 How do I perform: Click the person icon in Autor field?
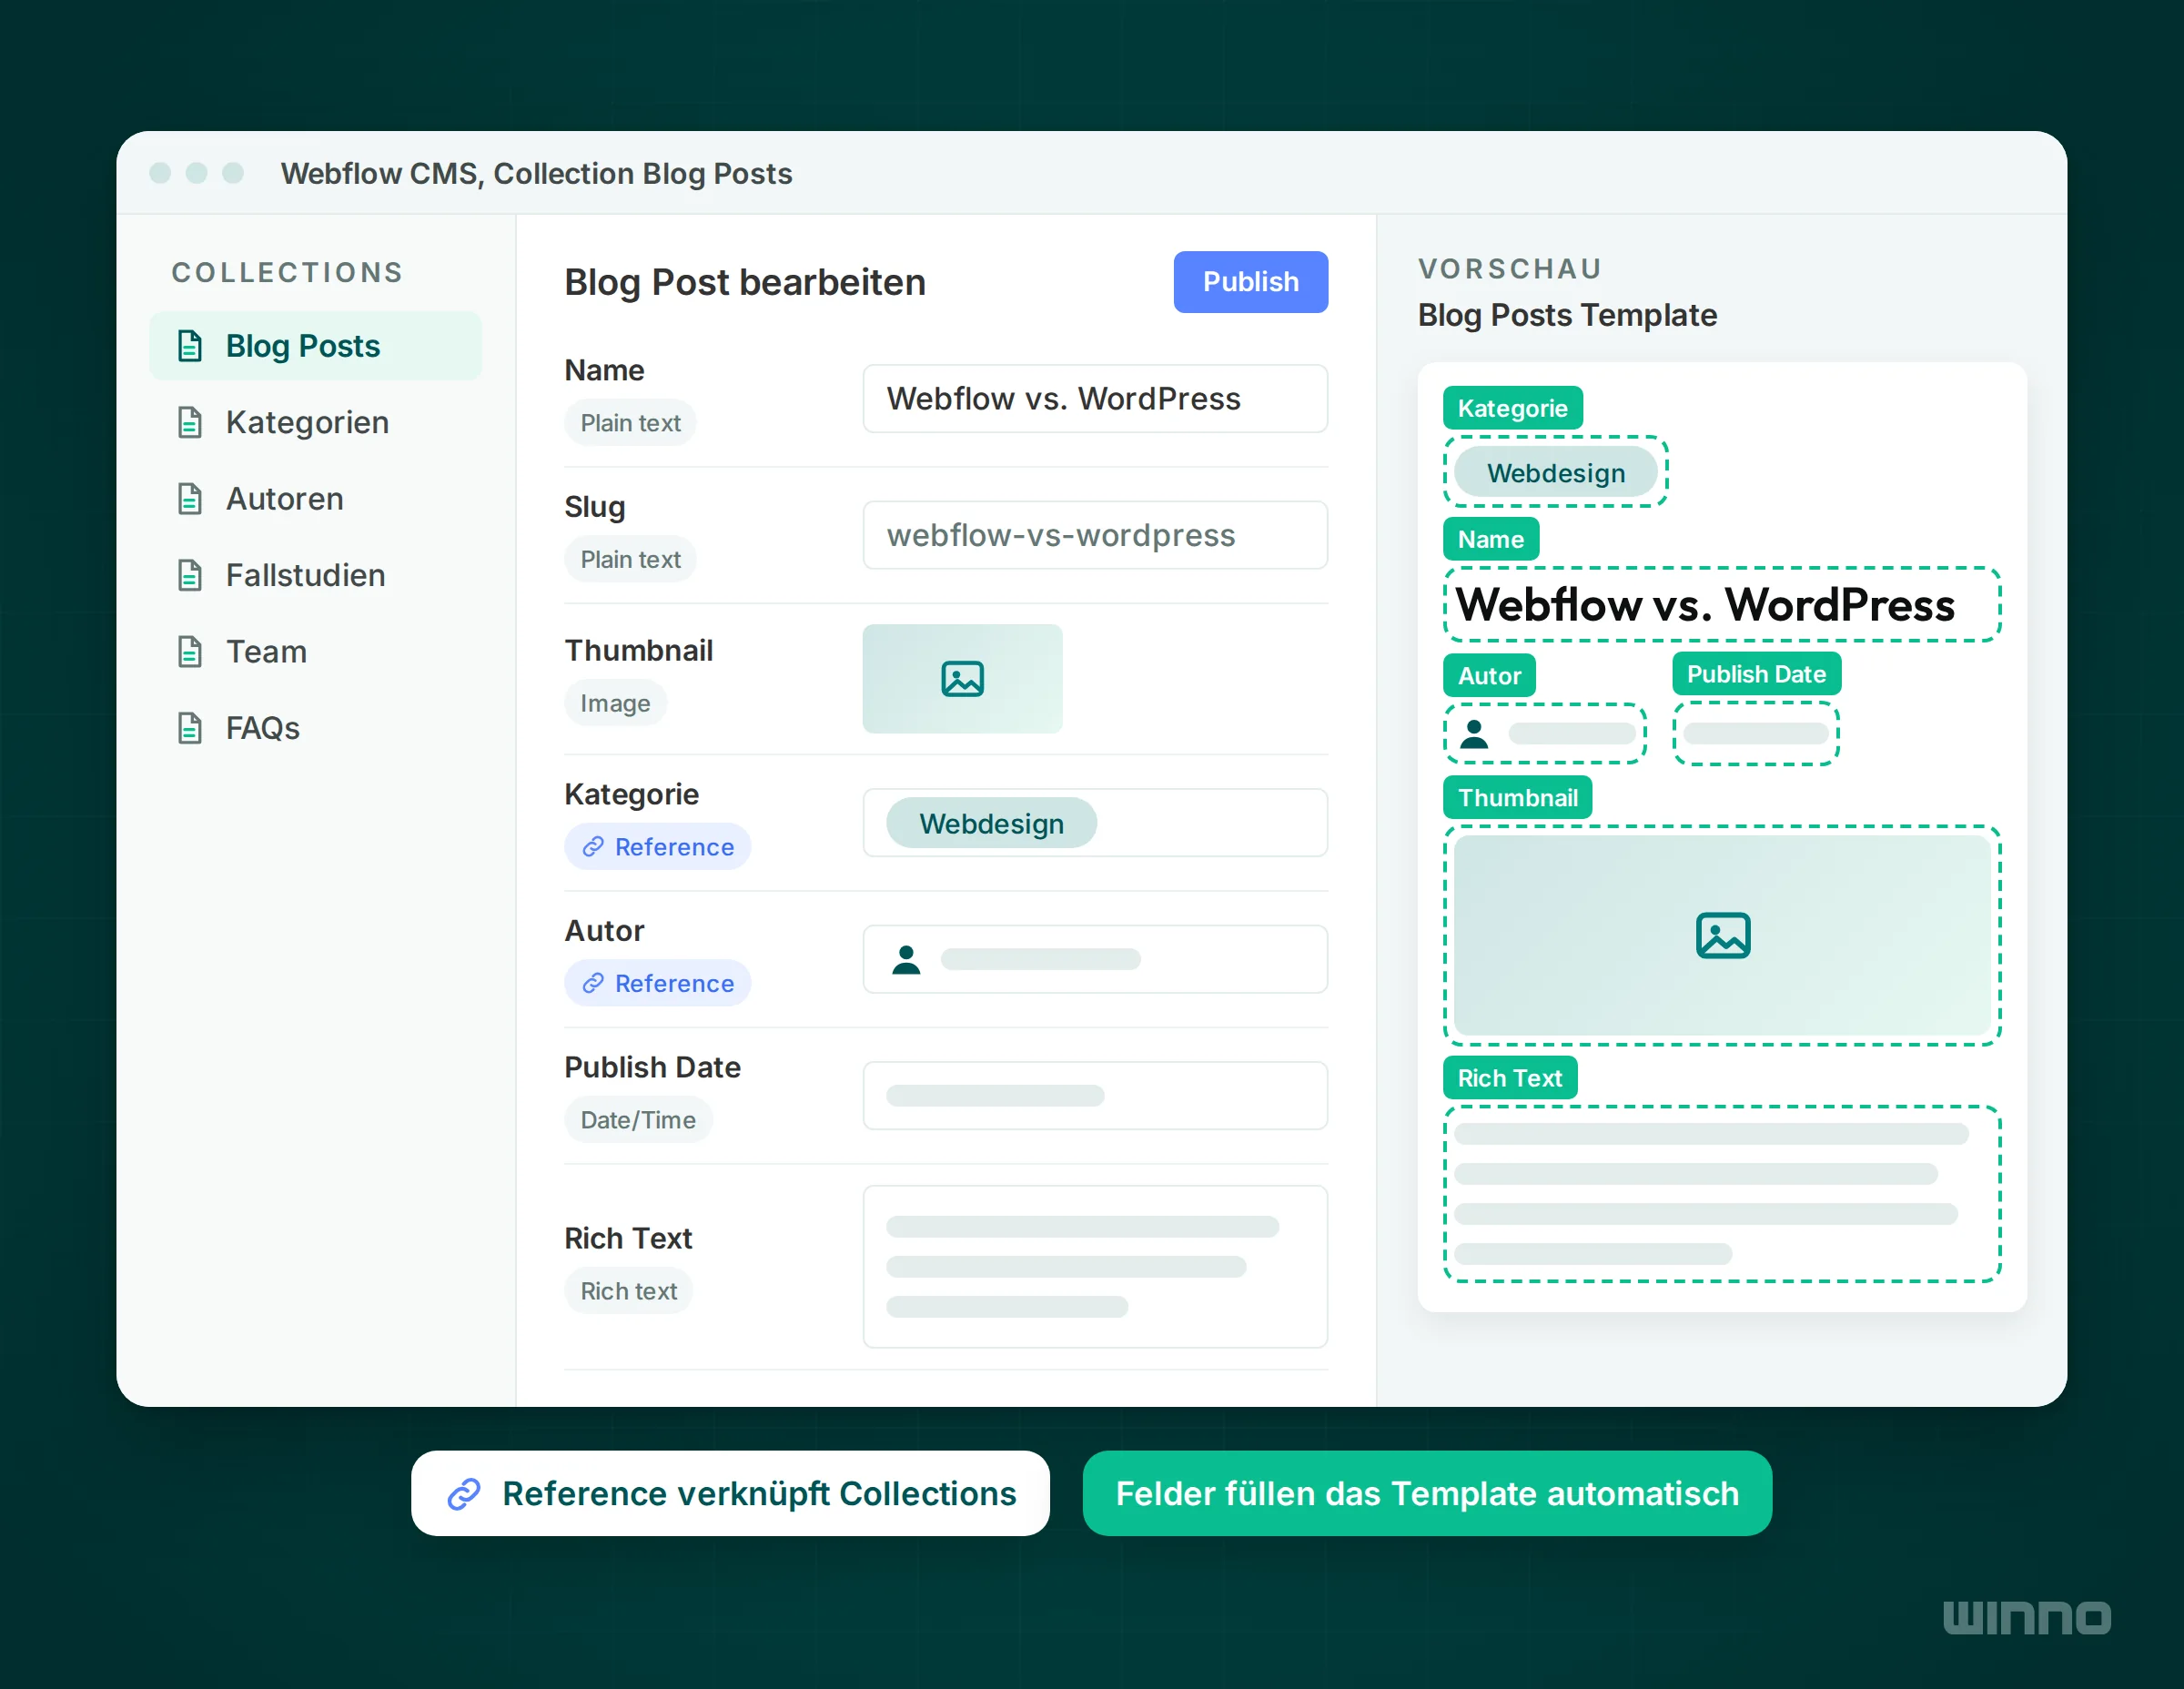pos(906,959)
